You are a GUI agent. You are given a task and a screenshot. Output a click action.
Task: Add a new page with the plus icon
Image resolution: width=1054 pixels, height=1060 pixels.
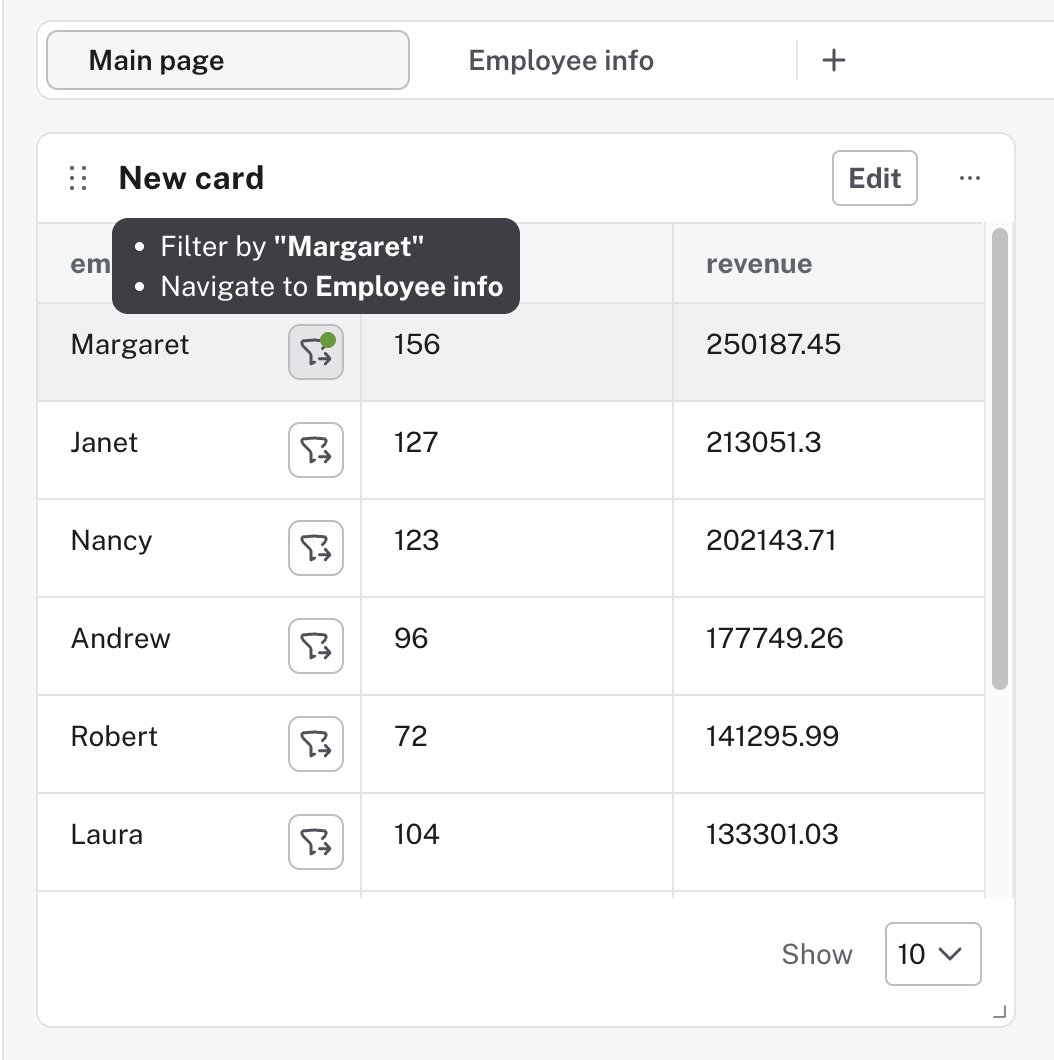tap(833, 60)
